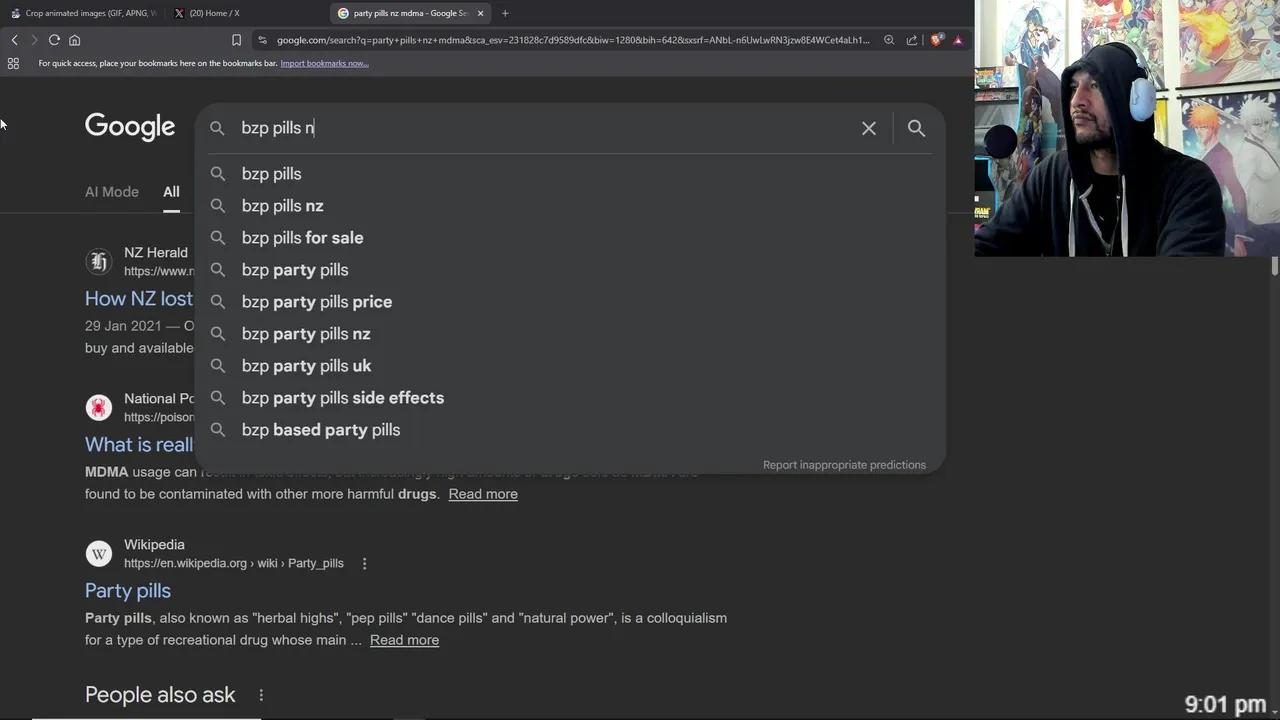Screen dimensions: 1280x720
Task: Choose suggestion 'bzp party pills nz'
Action: click(x=570, y=334)
